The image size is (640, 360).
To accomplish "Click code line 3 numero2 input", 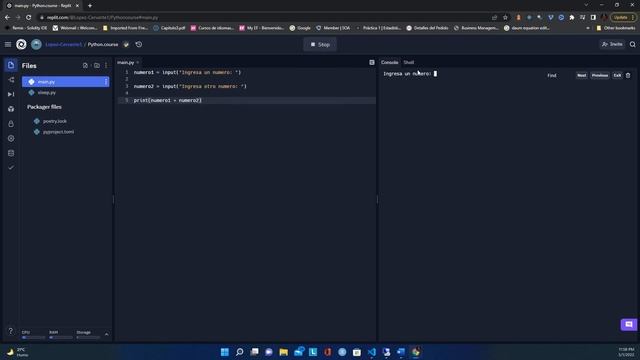I will pyautogui.click(x=190, y=87).
